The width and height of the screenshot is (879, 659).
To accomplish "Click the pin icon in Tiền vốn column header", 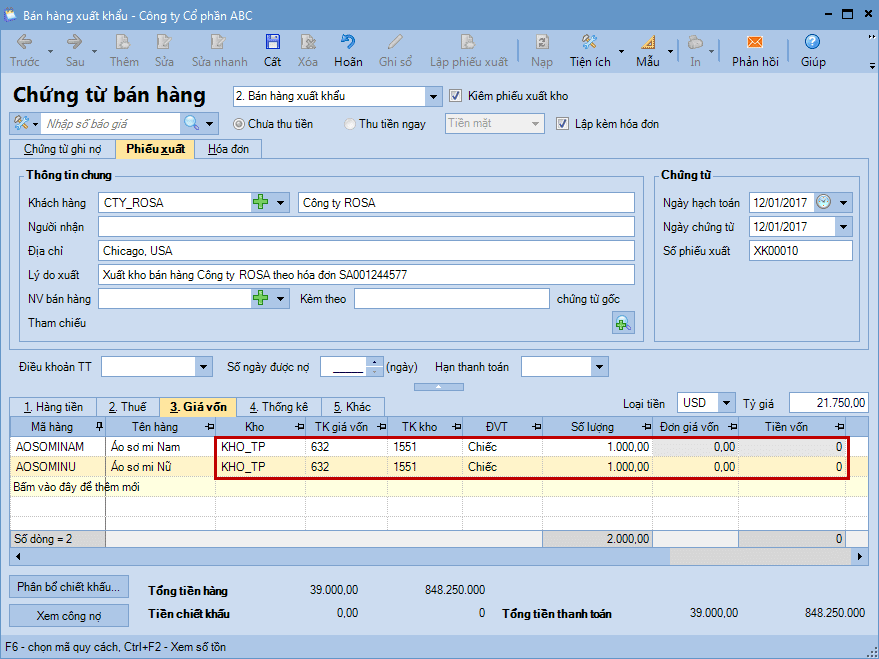I will 839,427.
